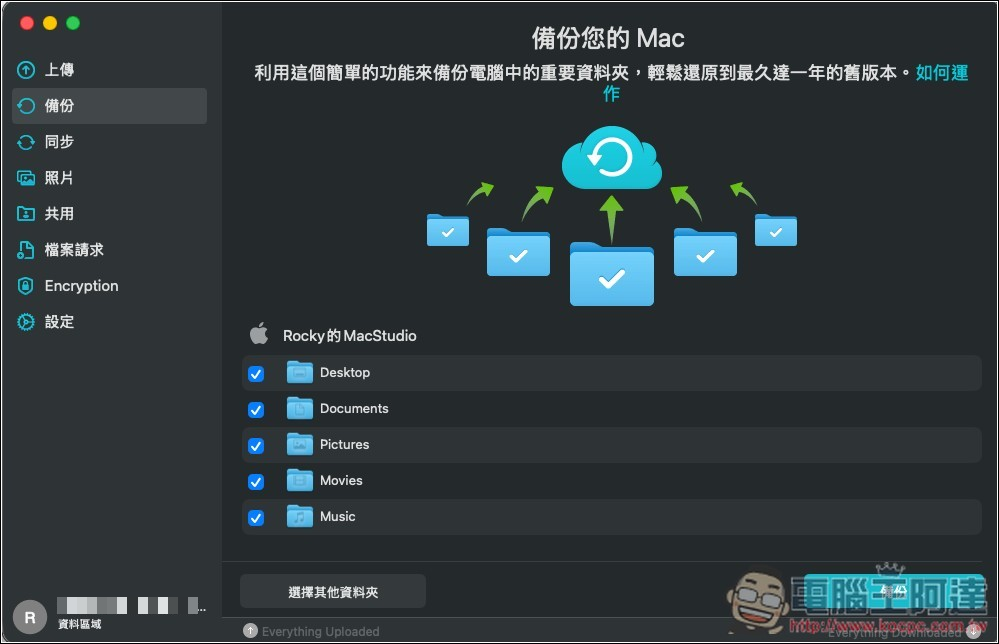Viewport: 999px width, 644px height.
Task: Click the shared folder icon in sidebar
Action: [x=26, y=214]
